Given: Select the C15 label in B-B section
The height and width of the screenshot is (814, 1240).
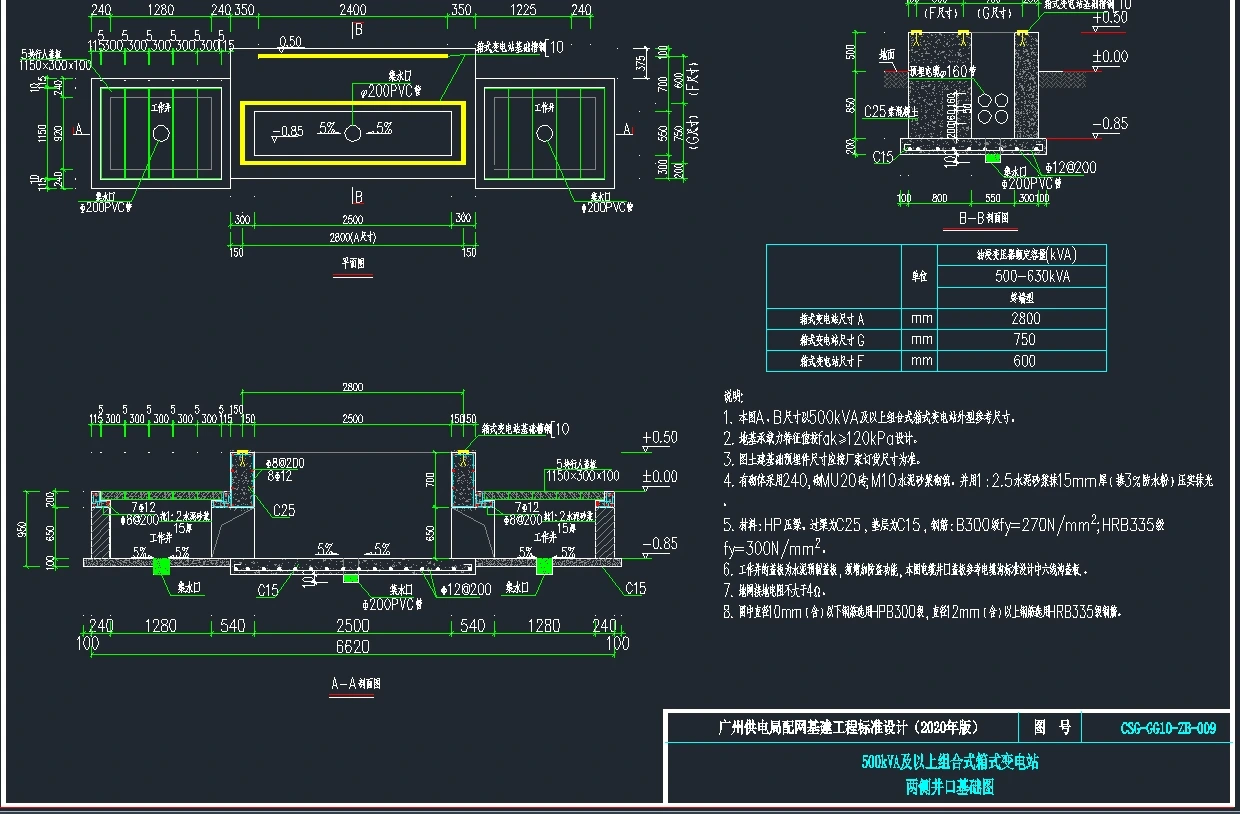Looking at the screenshot, I should 882,158.
